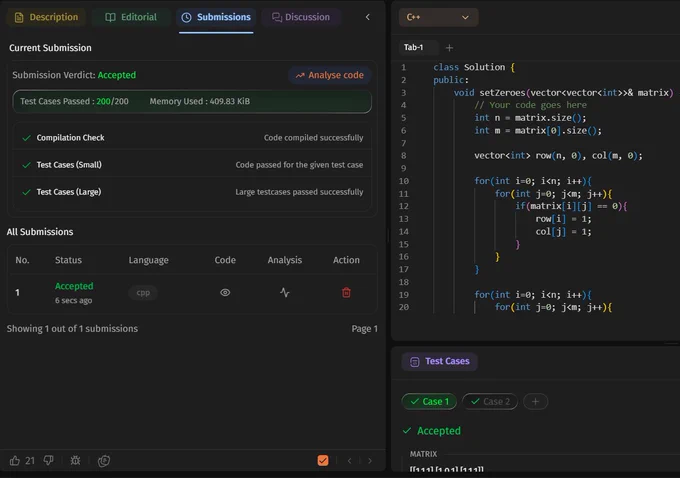680x478 pixels.
Task: Click the cpp language badge
Action: (x=143, y=293)
